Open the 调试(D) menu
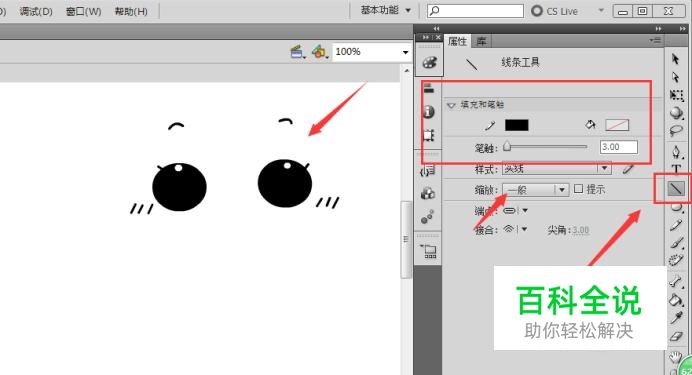Image resolution: width=692 pixels, height=375 pixels. (x=36, y=11)
